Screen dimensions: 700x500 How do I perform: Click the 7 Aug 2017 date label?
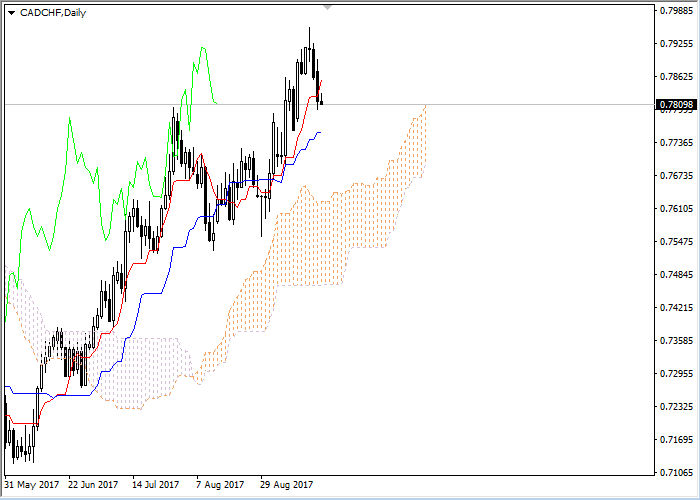coord(221,485)
